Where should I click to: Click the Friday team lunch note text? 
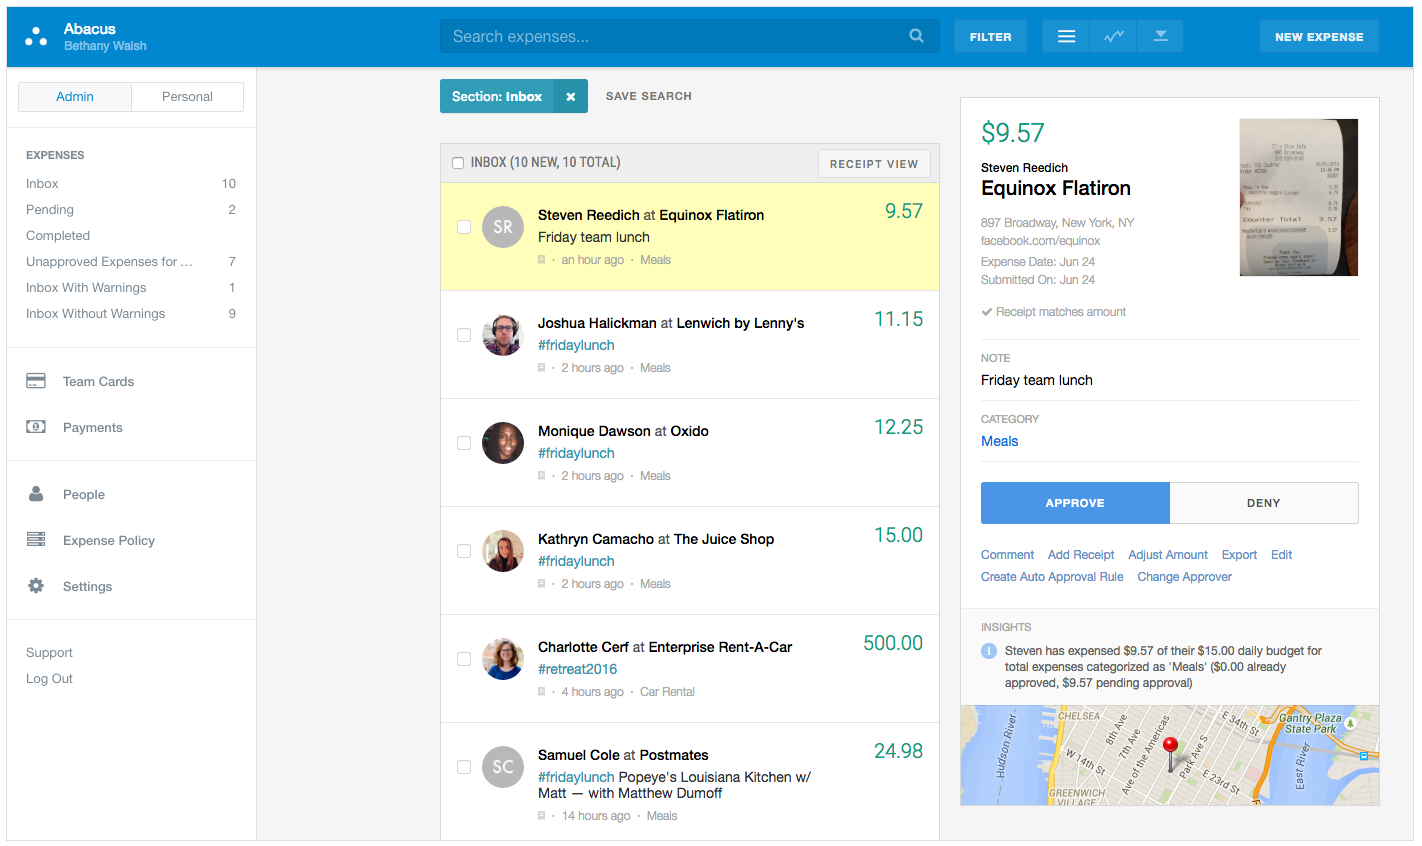click(x=1036, y=380)
